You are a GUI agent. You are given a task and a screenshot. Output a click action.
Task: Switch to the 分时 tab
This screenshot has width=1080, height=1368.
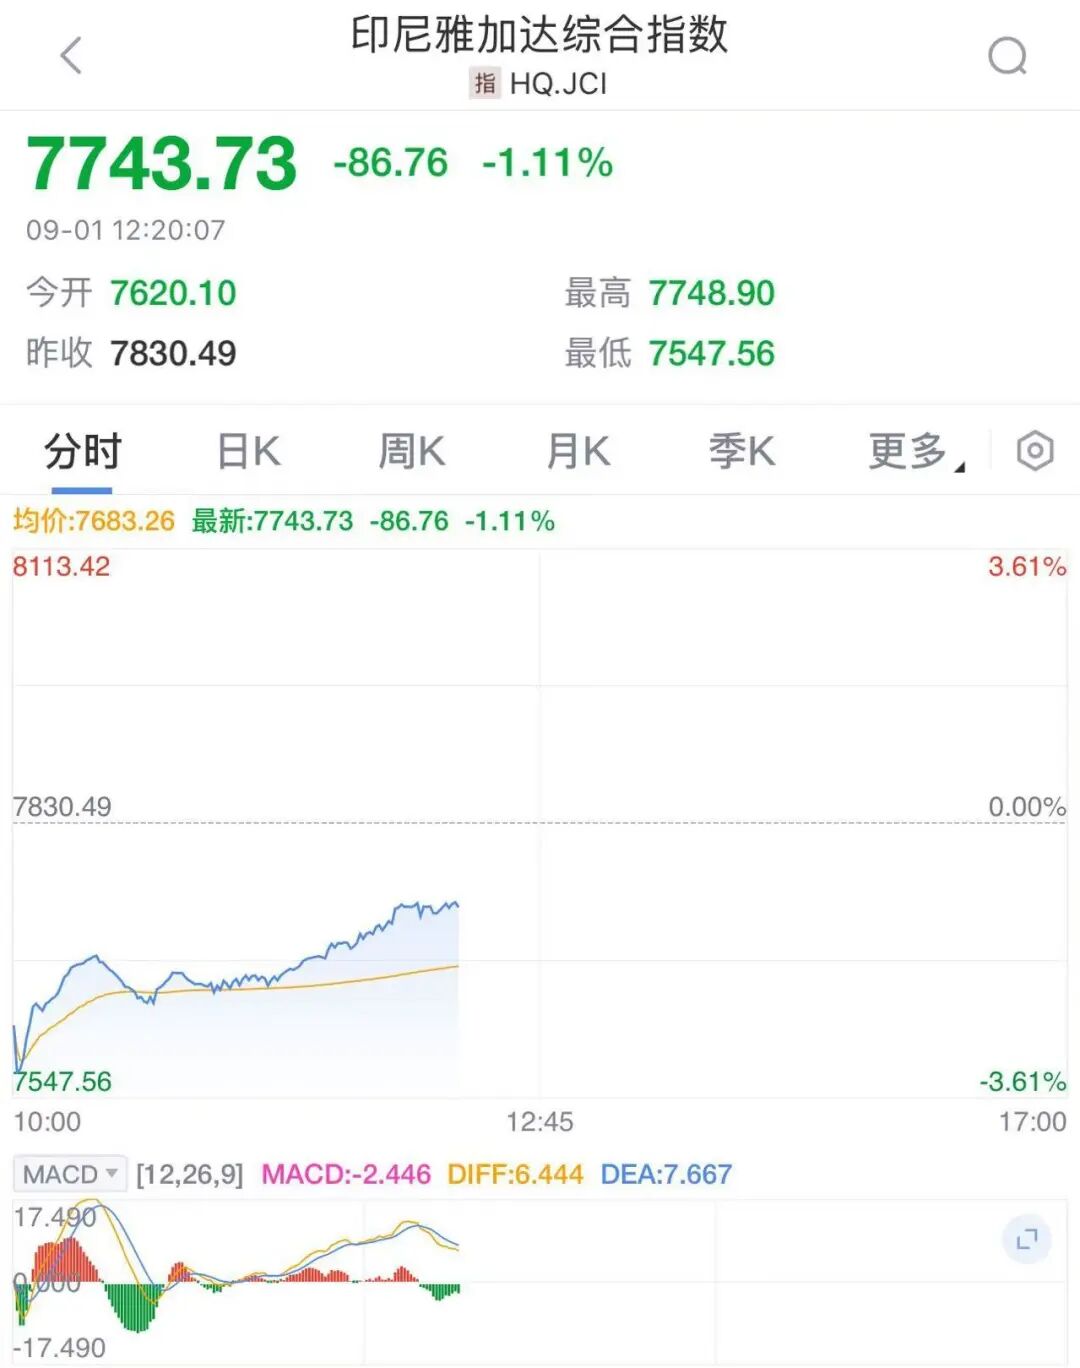pos(82,452)
